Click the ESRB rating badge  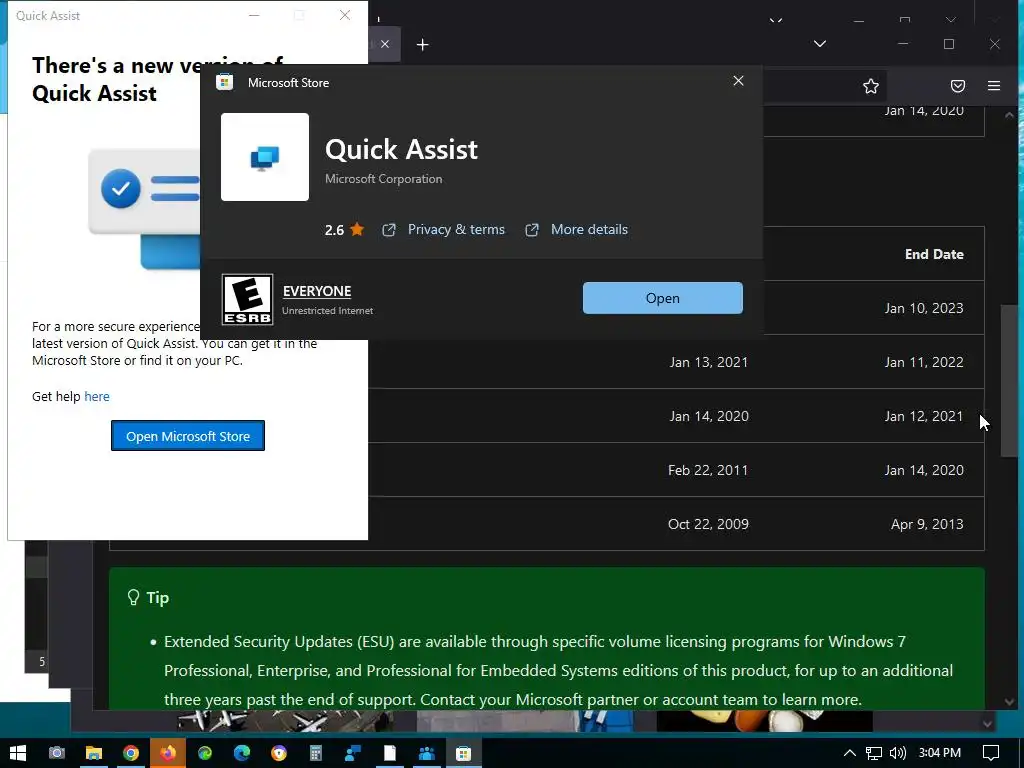247,299
